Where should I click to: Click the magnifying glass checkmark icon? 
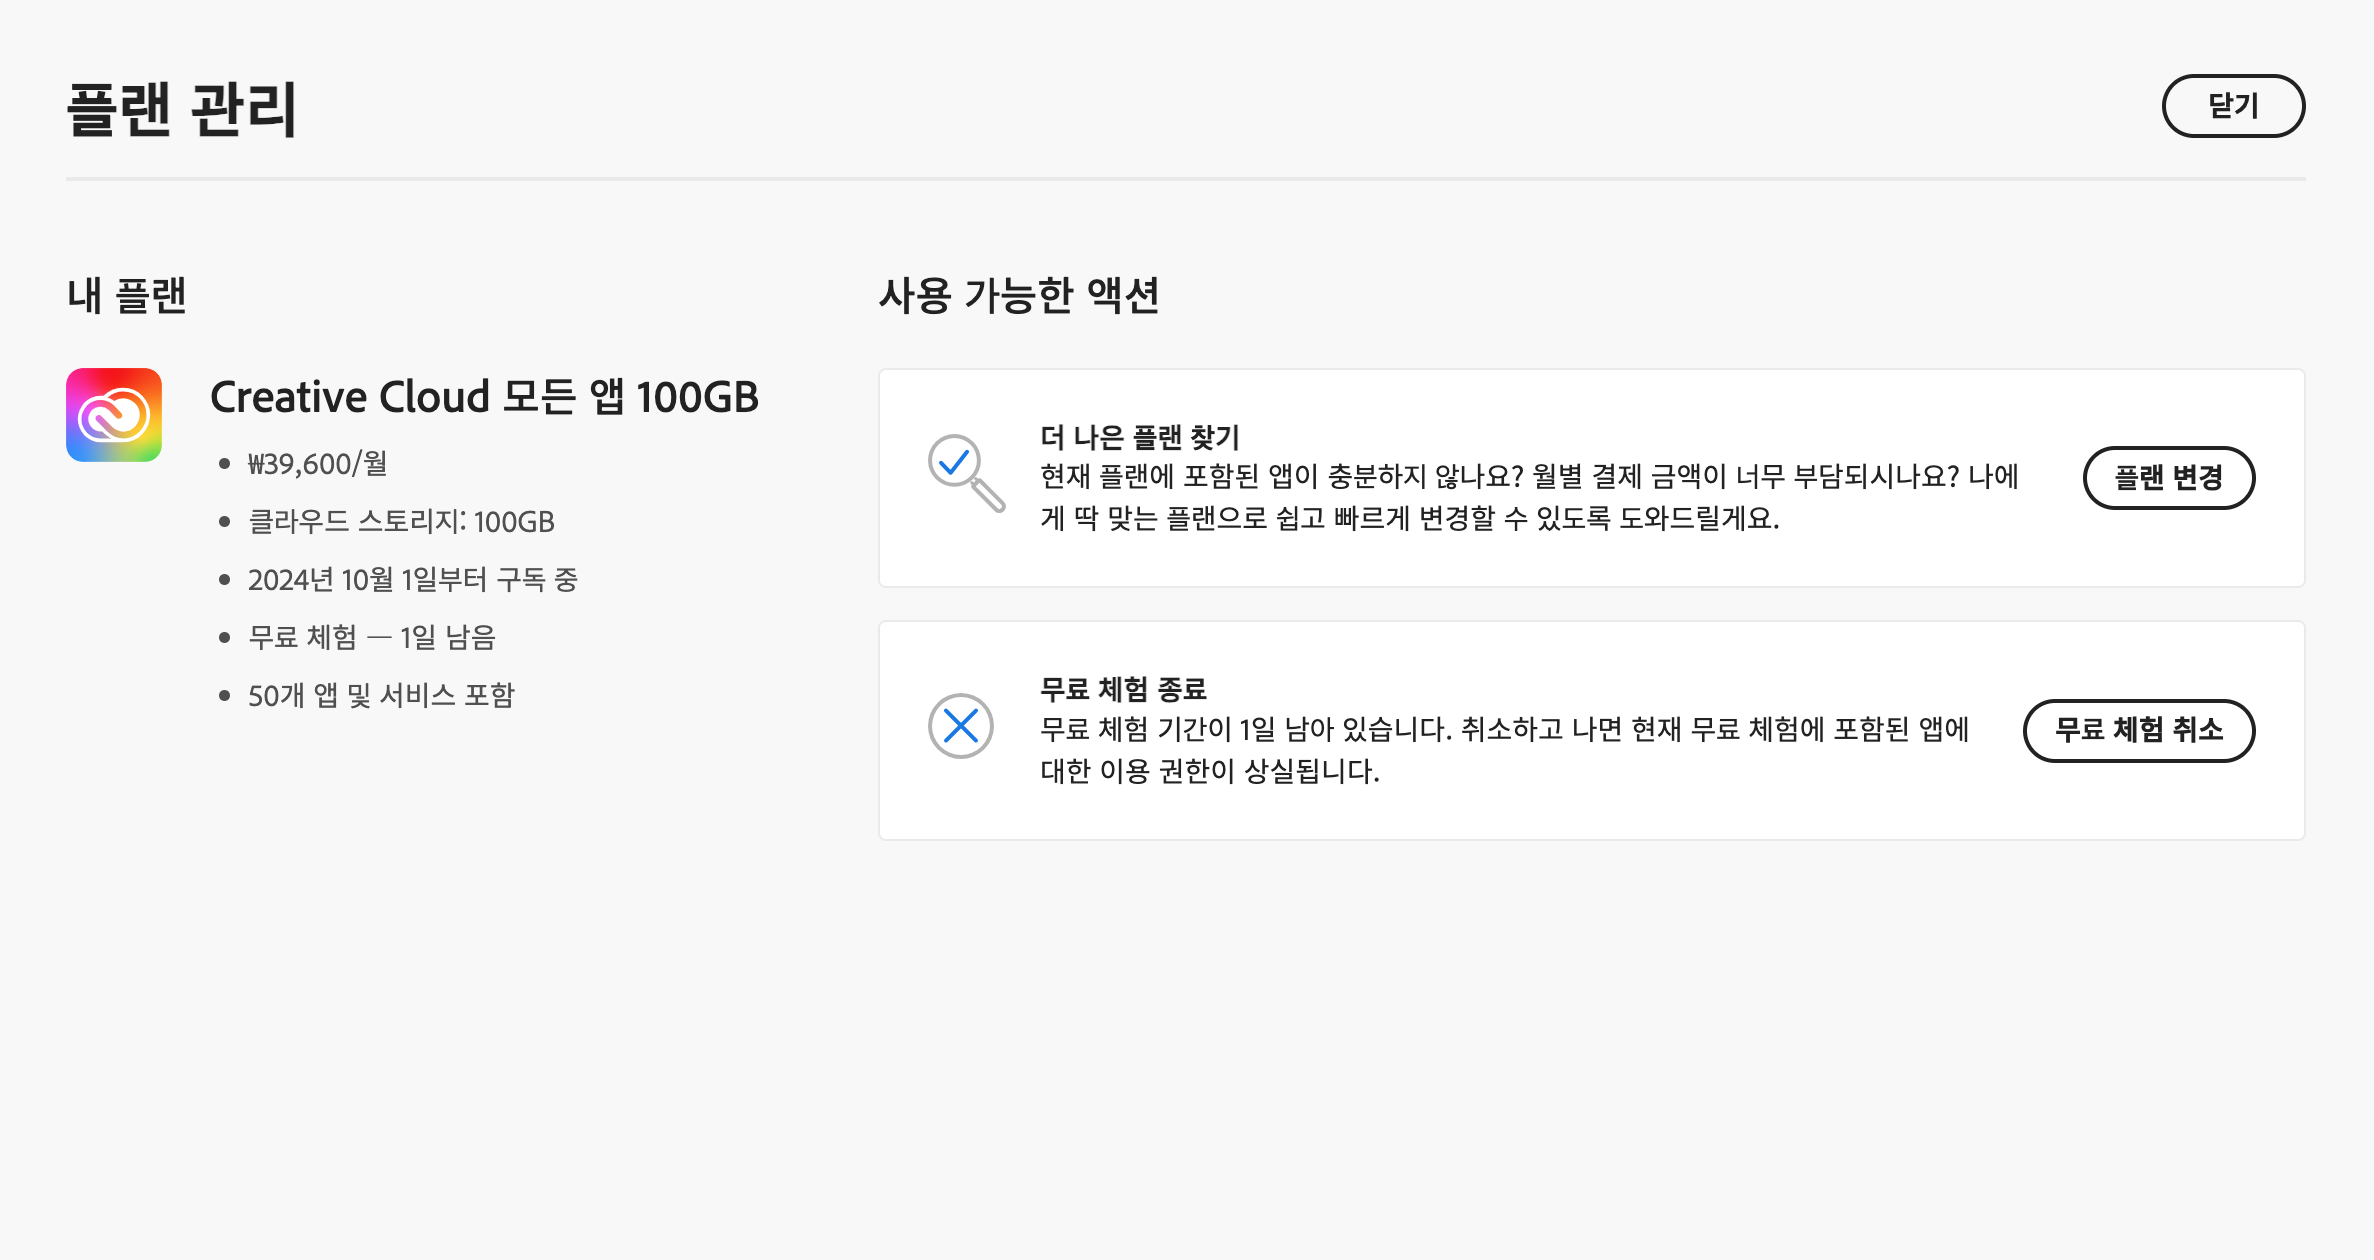point(965,472)
